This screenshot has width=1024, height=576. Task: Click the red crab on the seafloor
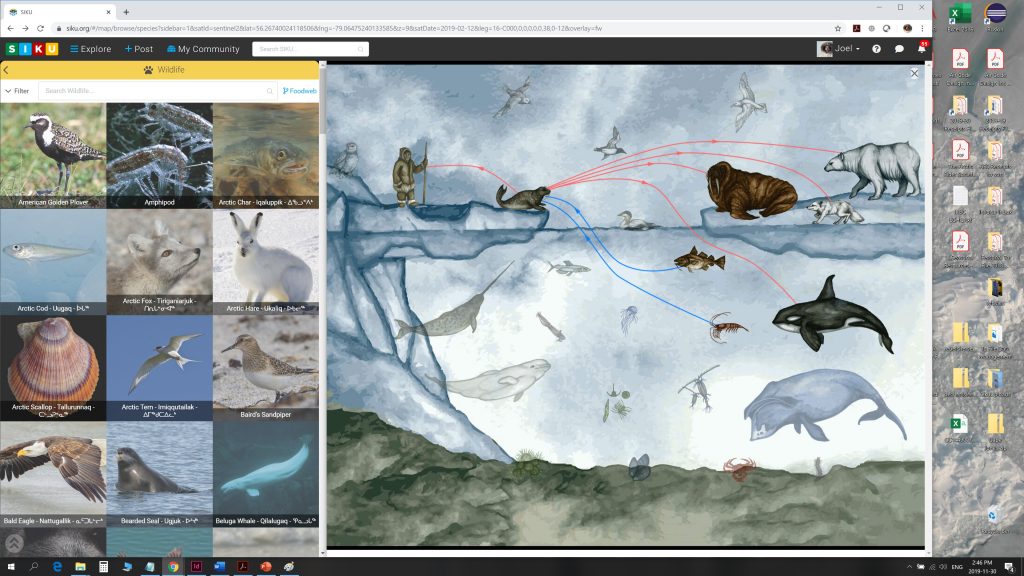(739, 468)
